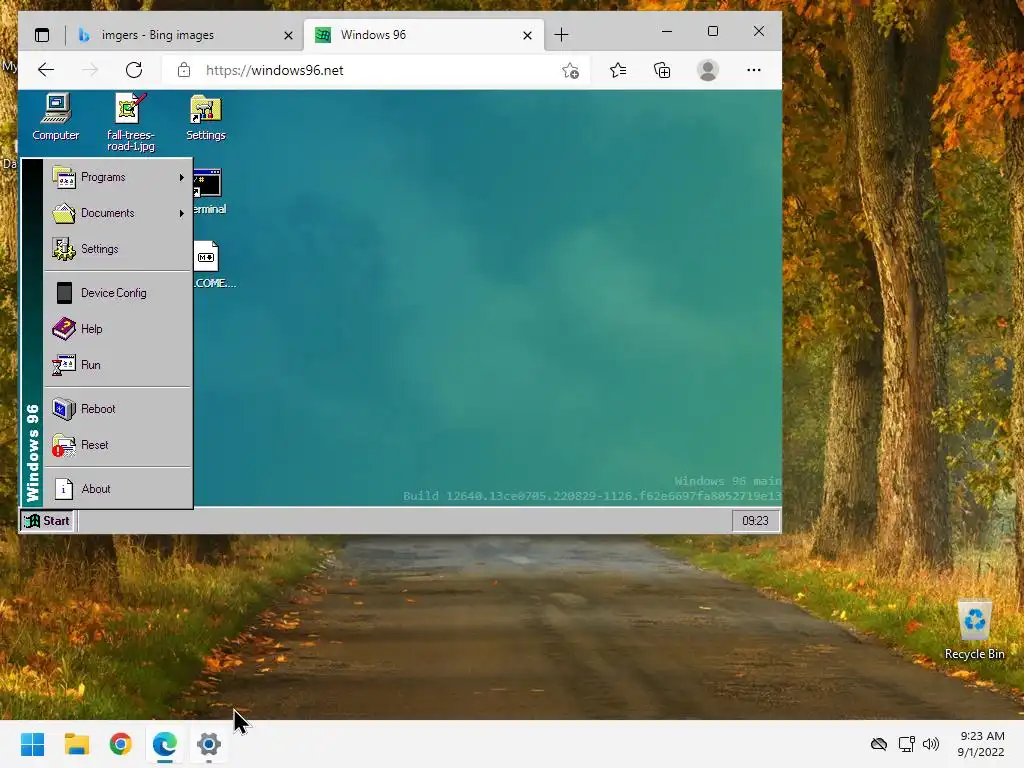Click the Documents submenu arrow
The image size is (1024, 768).
point(182,213)
